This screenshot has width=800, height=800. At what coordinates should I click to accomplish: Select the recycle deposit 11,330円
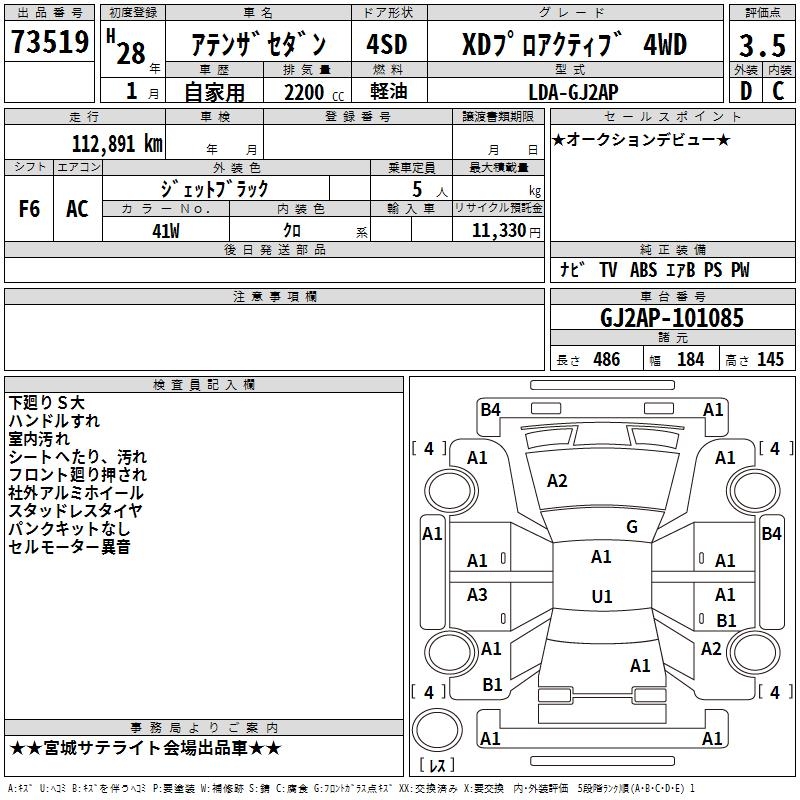(506, 231)
